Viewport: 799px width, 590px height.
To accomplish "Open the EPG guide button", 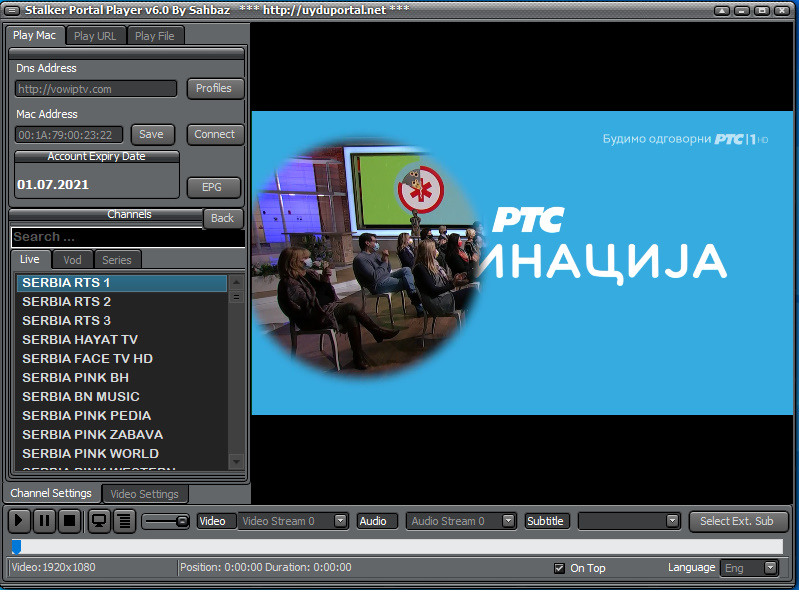I will tap(212, 187).
